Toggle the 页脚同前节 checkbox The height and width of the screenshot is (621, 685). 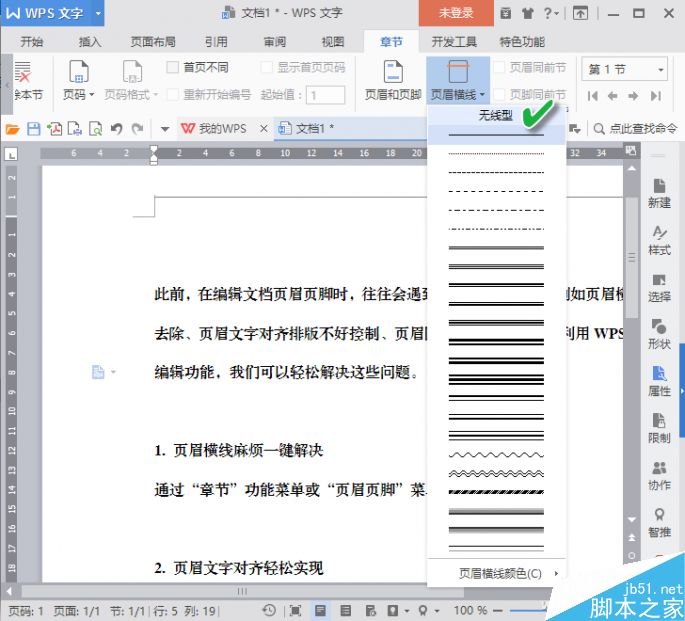click(500, 95)
